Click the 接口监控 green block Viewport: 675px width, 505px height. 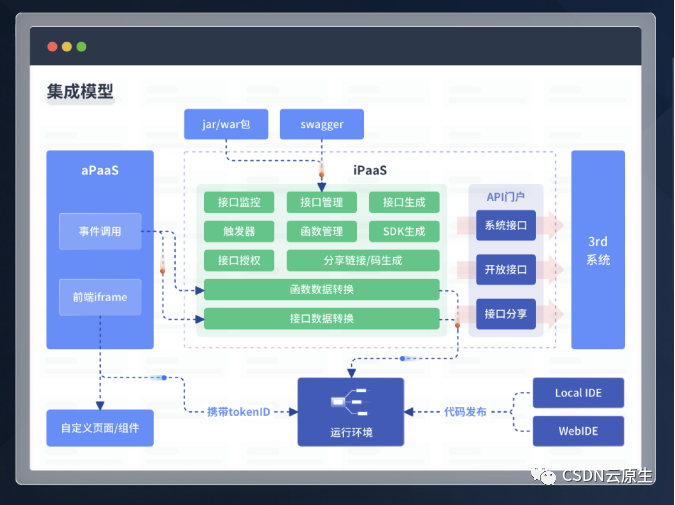(239, 202)
